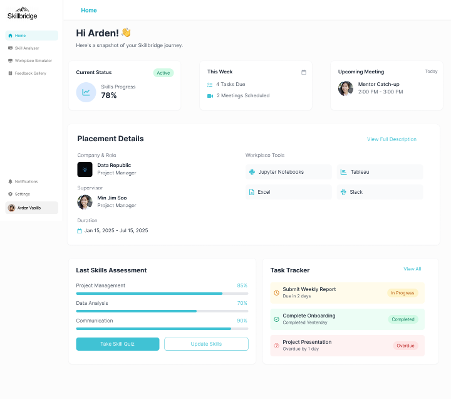Click the calendar icon in the This Week card

(x=304, y=72)
